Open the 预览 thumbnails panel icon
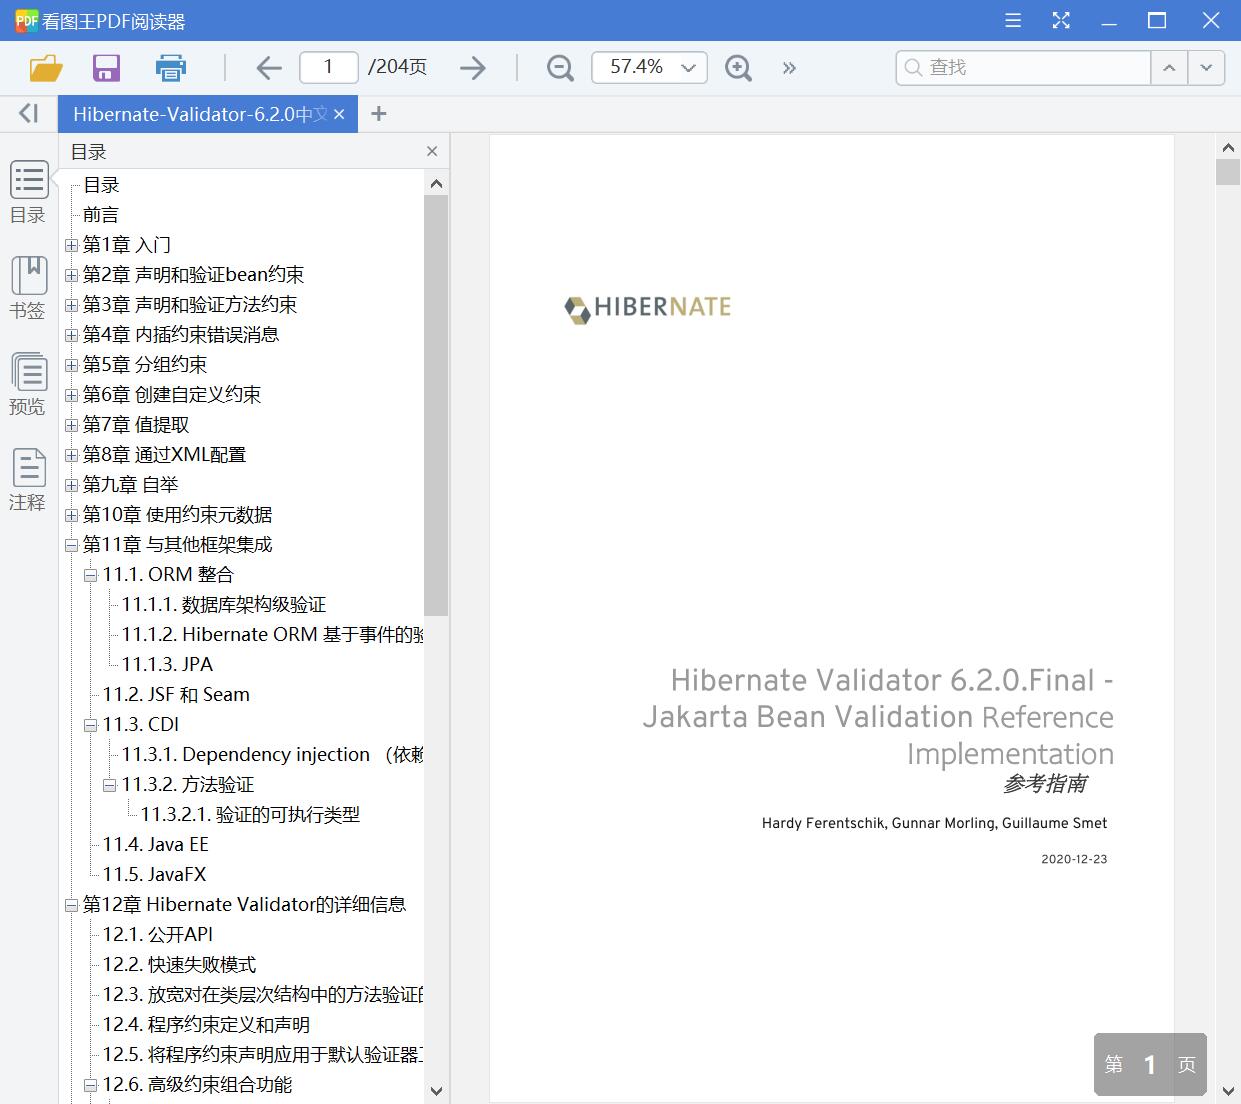The image size is (1241, 1104). click(28, 384)
